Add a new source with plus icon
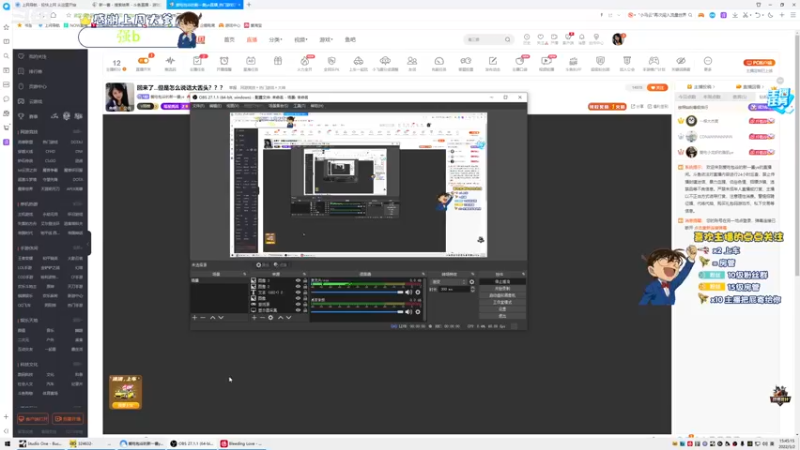Viewport: 800px width, 450px height. point(254,317)
